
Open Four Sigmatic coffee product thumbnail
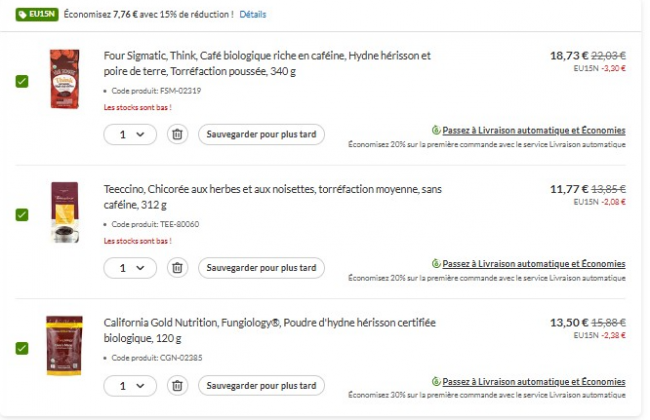click(64, 80)
